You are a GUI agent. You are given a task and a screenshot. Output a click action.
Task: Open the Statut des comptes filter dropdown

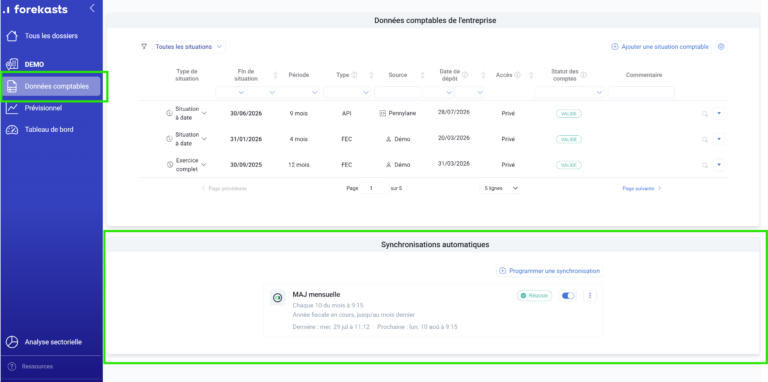[569, 92]
